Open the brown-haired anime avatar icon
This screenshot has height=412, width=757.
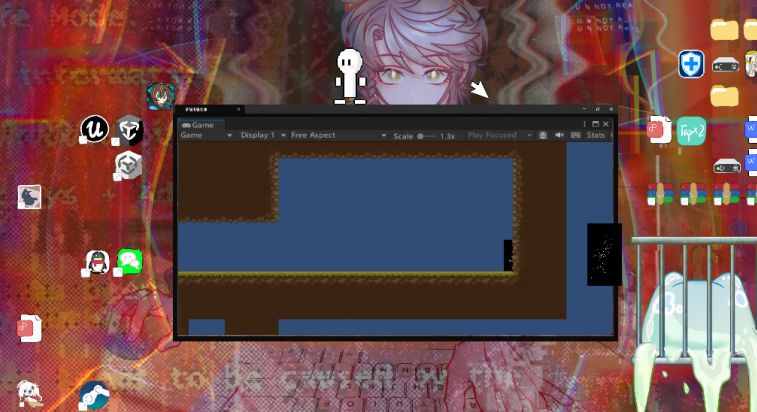pos(160,96)
